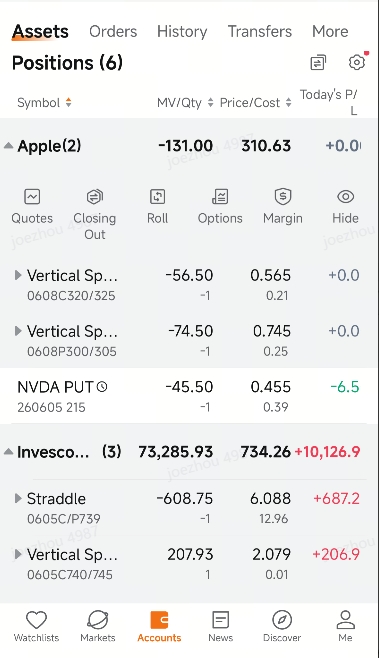Hide the Apple position via eye icon
This screenshot has height=658, width=379.
345,197
